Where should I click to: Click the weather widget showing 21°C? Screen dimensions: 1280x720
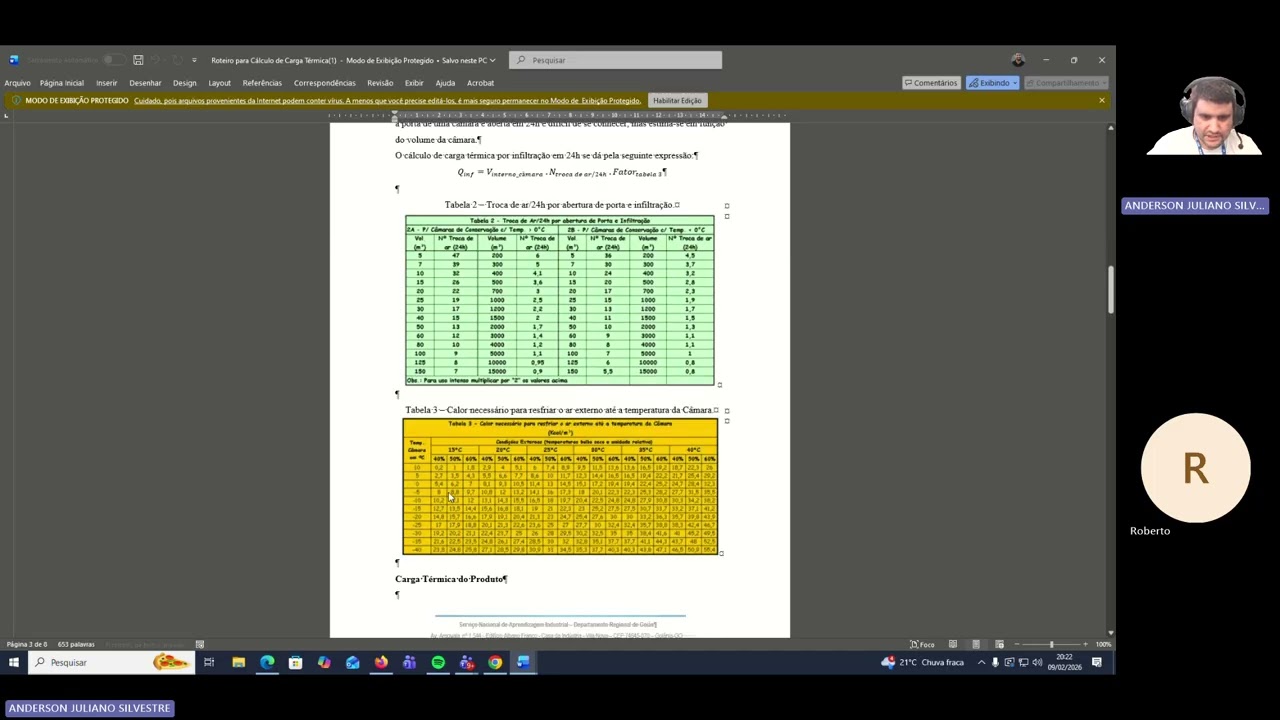pyautogui.click(x=922, y=662)
